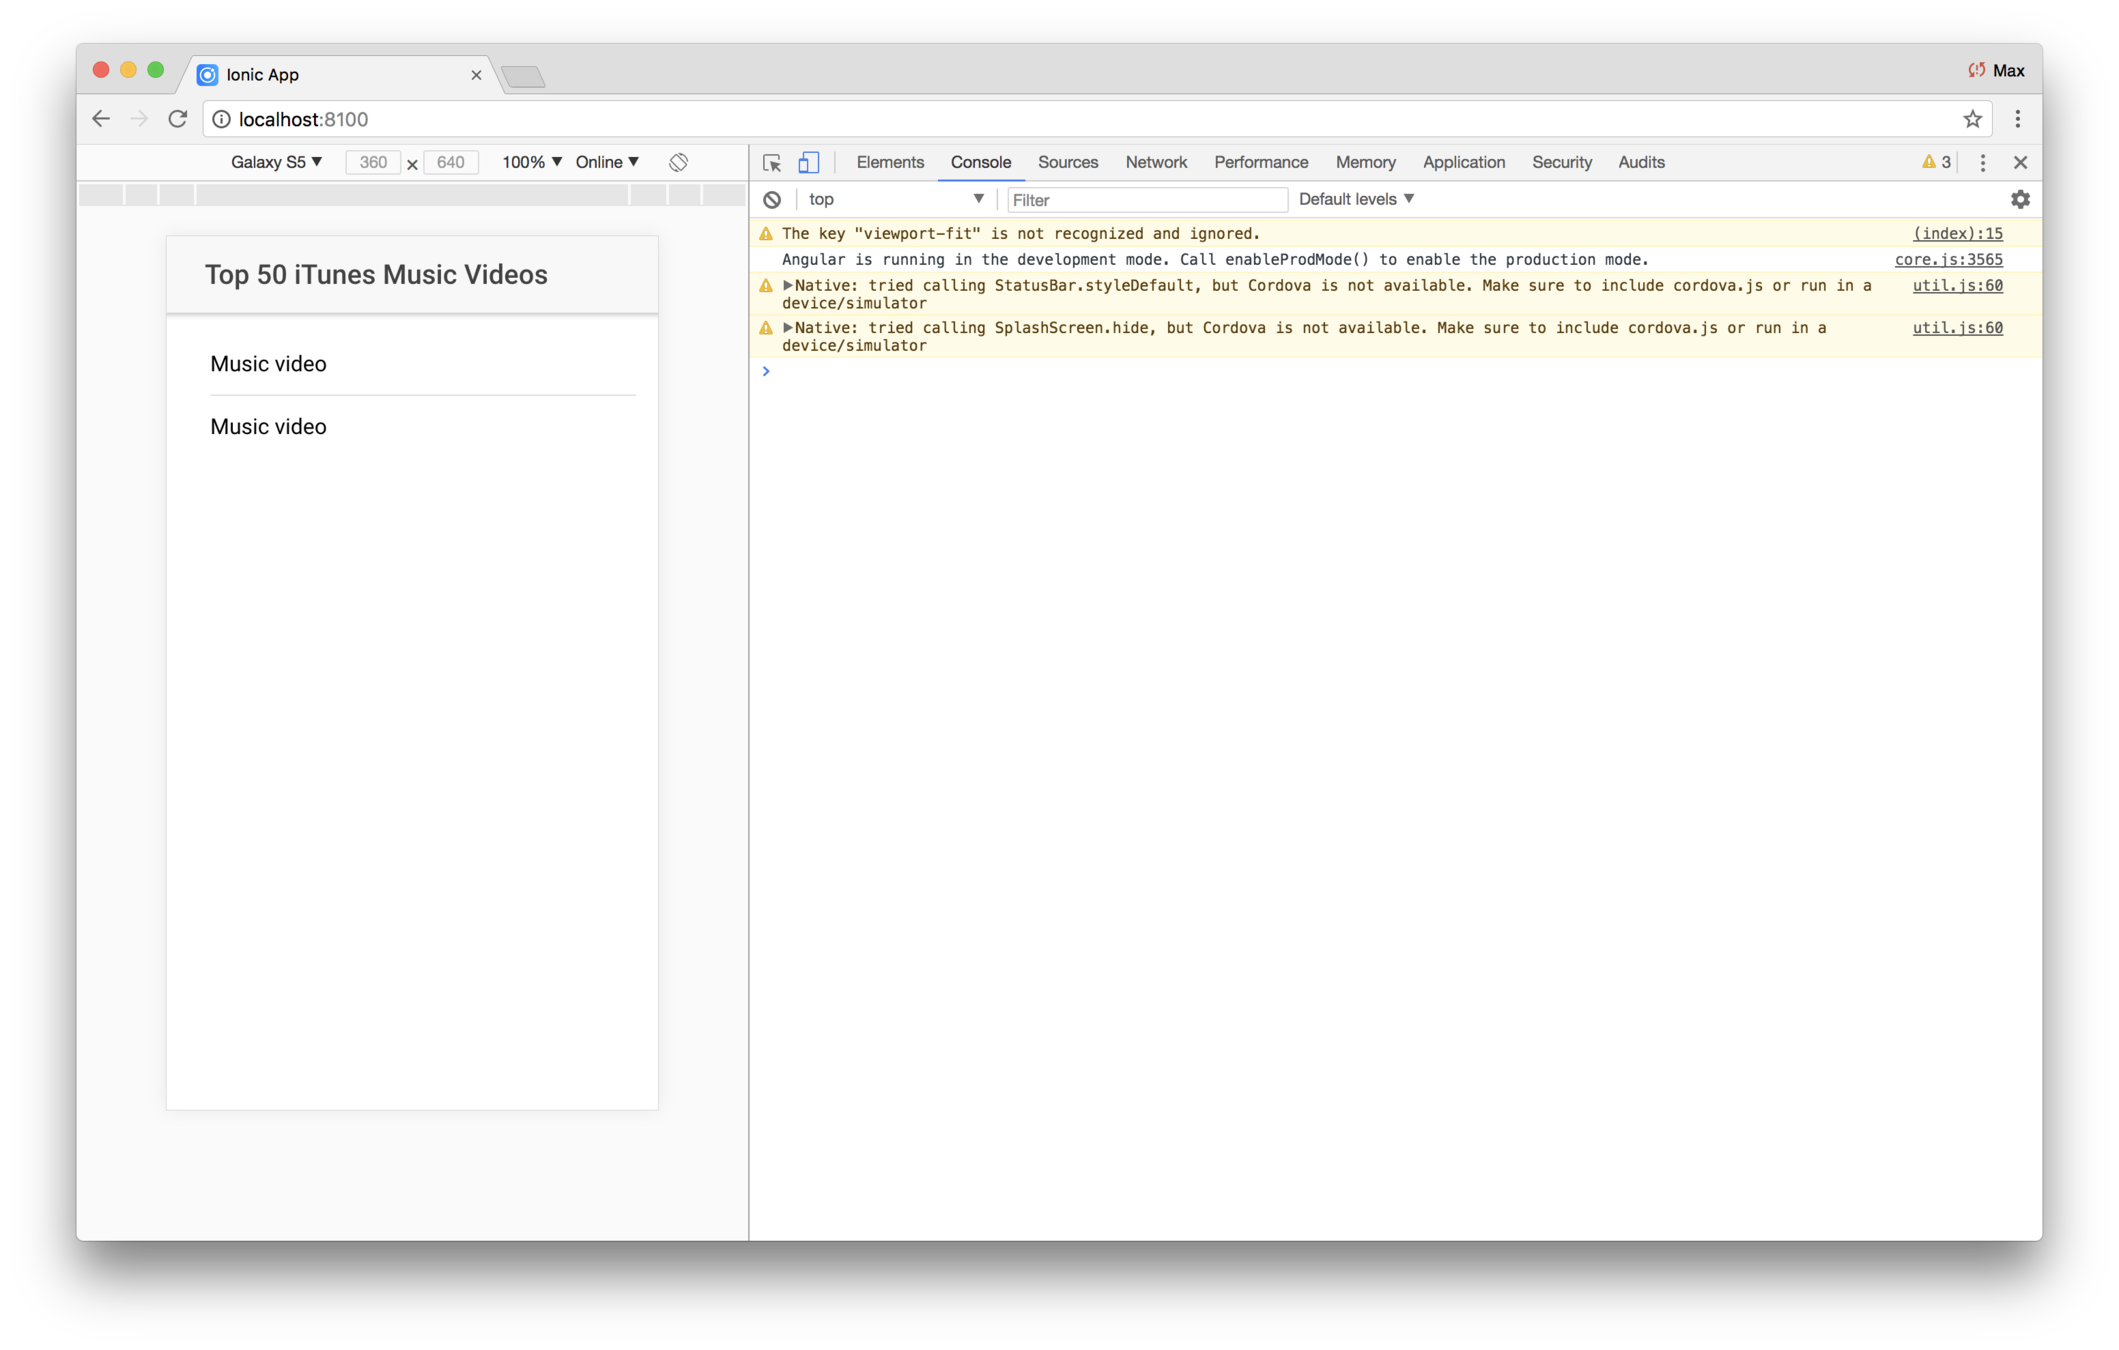
Task: Open the (index):15 source link
Action: [x=1957, y=234]
